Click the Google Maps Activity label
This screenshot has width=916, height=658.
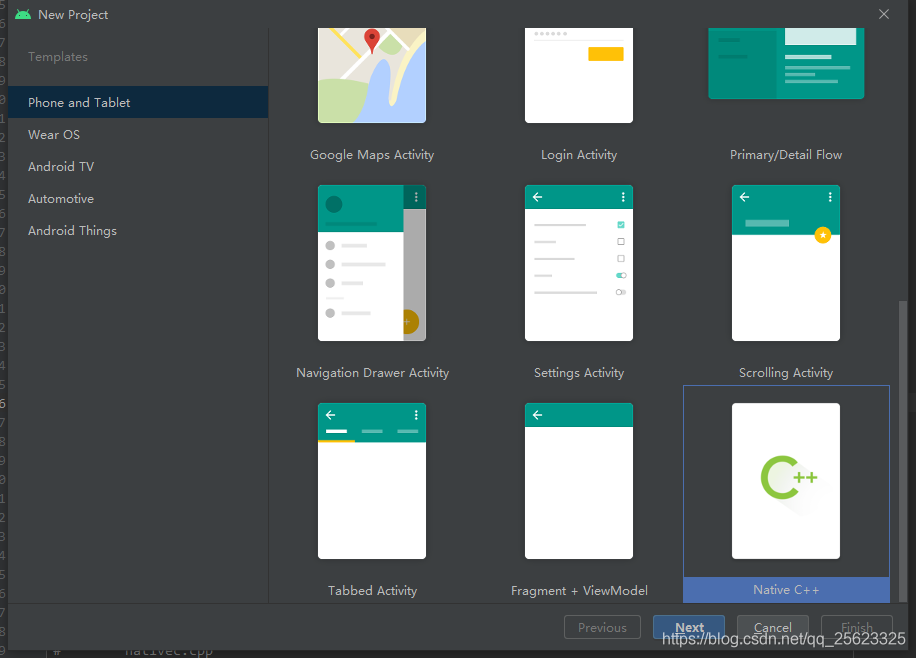[372, 155]
